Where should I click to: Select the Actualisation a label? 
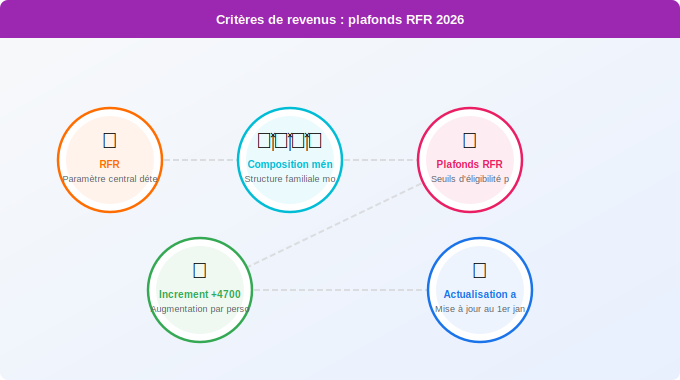480,294
